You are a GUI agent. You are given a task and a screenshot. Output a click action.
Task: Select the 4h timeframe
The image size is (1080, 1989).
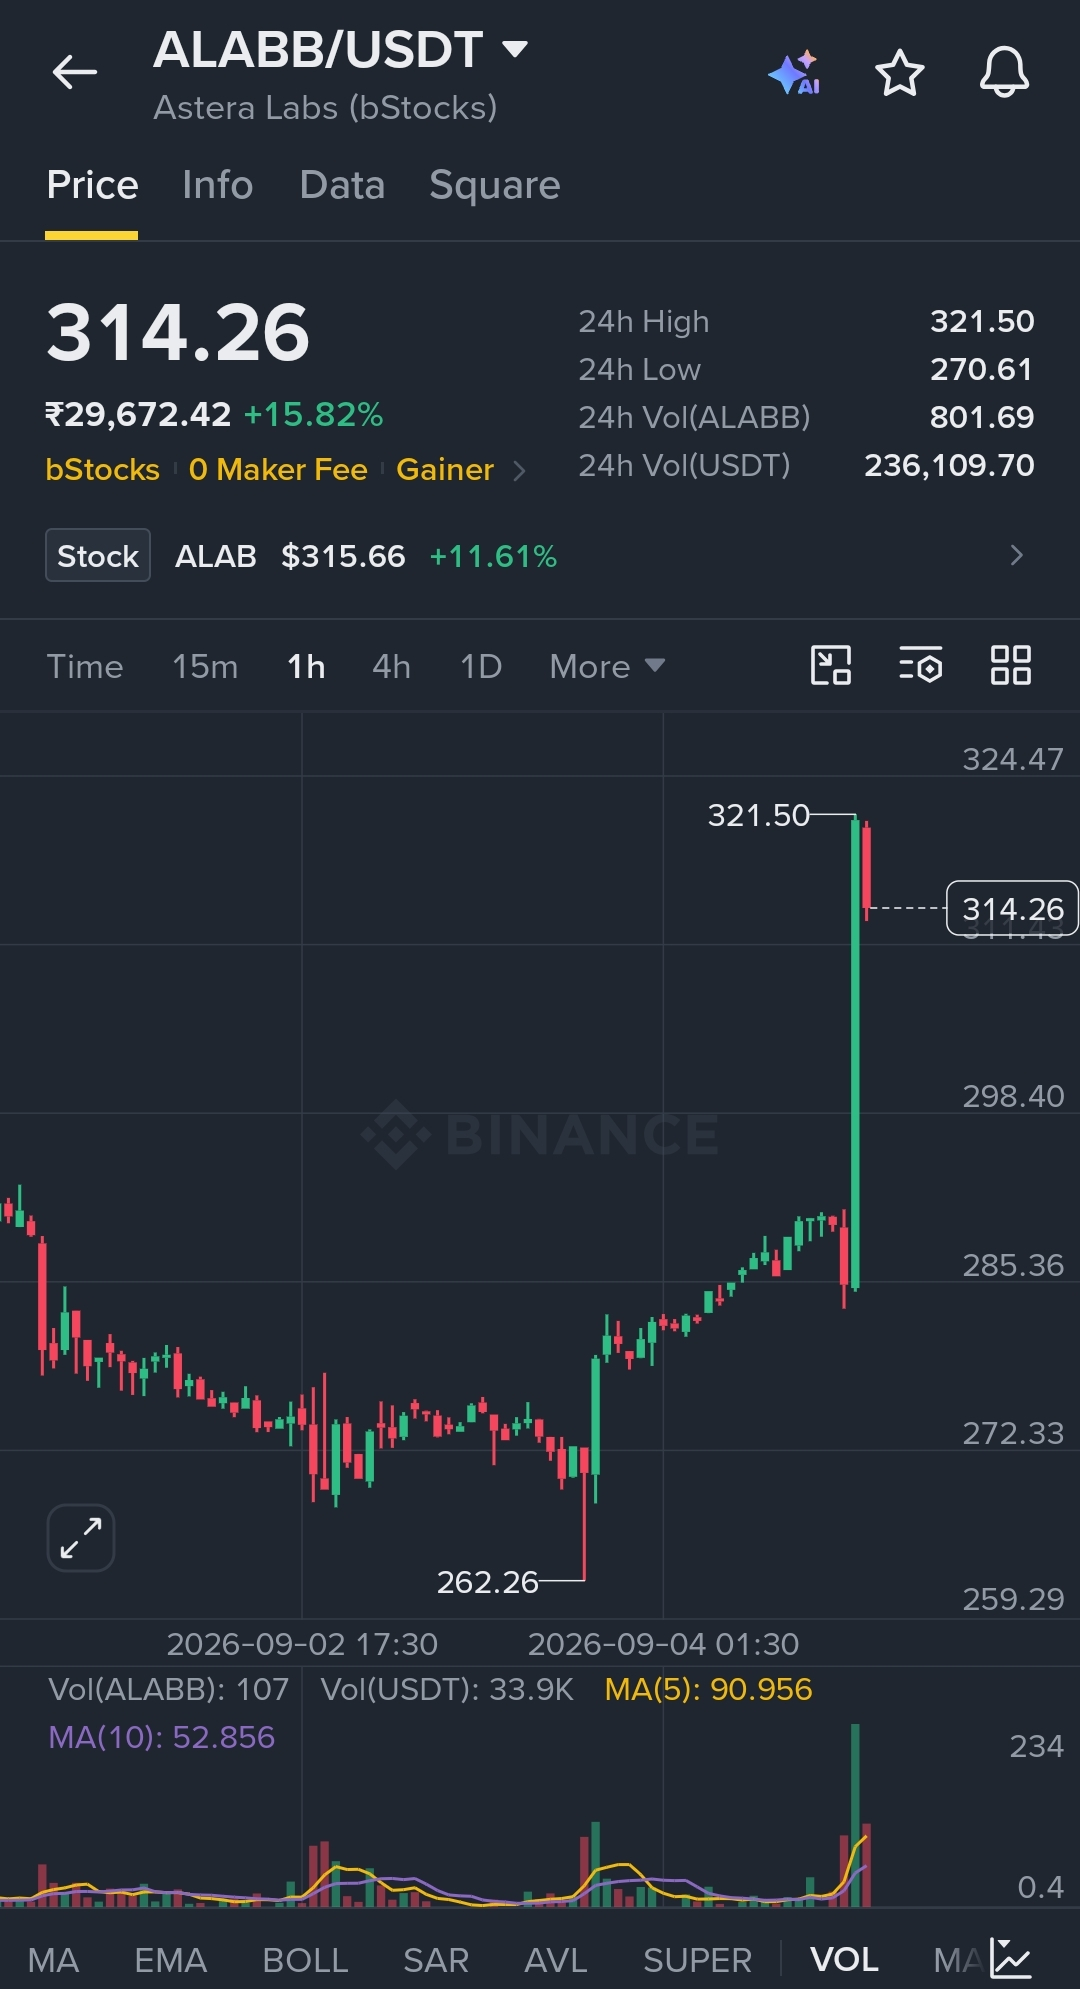tap(391, 666)
